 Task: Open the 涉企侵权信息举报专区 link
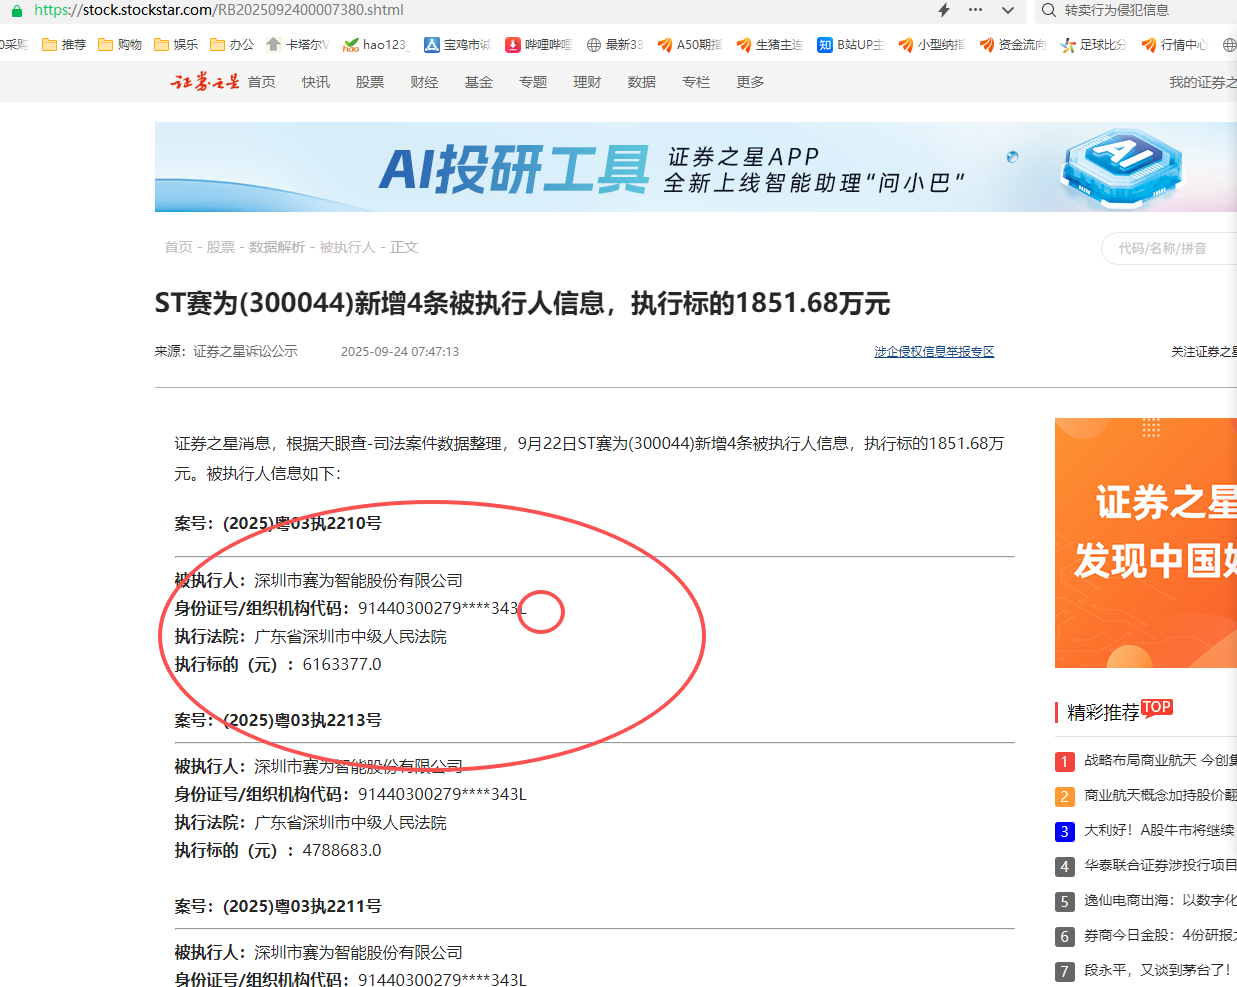tap(934, 352)
